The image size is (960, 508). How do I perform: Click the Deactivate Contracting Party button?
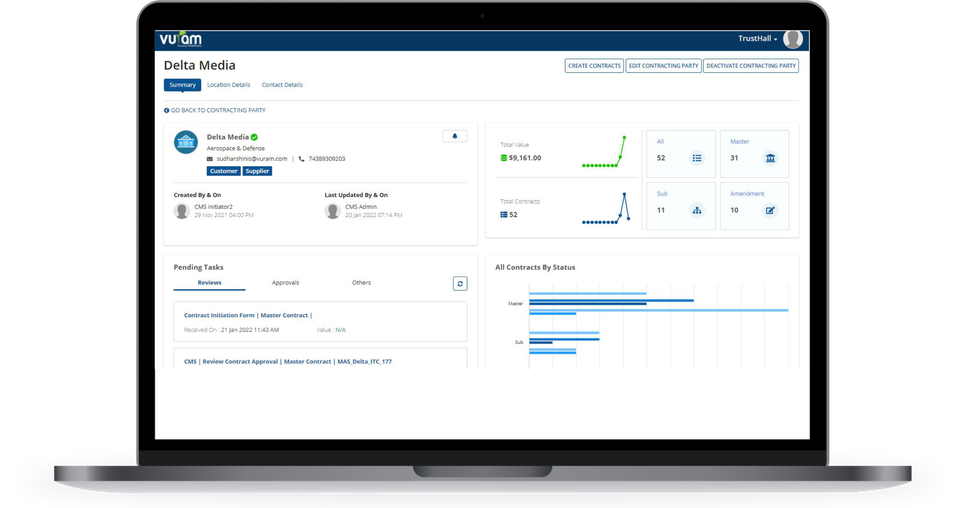751,65
